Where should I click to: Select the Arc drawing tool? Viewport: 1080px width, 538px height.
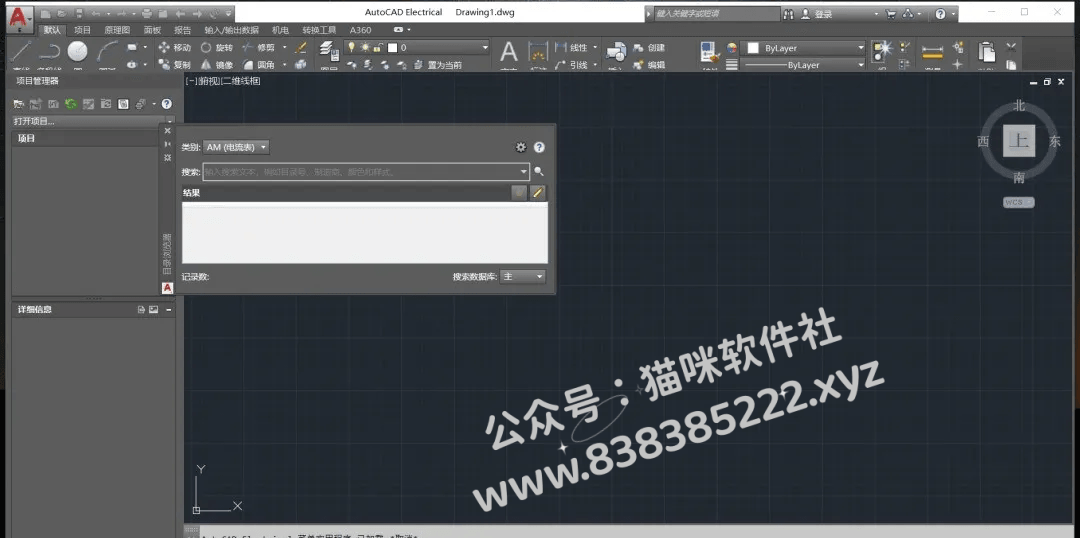click(x=107, y=52)
